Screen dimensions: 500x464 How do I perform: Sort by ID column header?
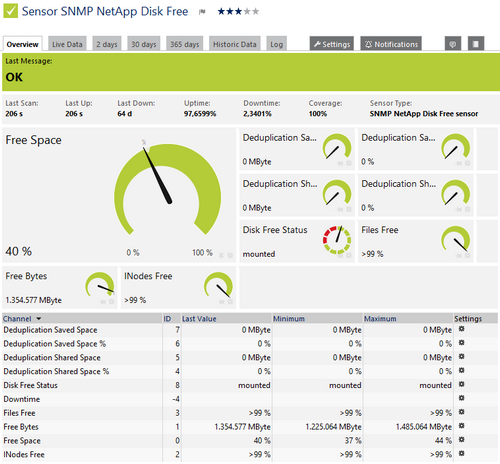coord(167,319)
